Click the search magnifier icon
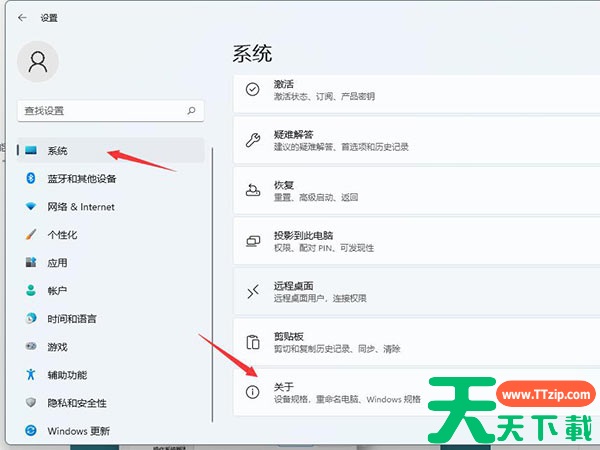This screenshot has width=600, height=450. [x=191, y=111]
